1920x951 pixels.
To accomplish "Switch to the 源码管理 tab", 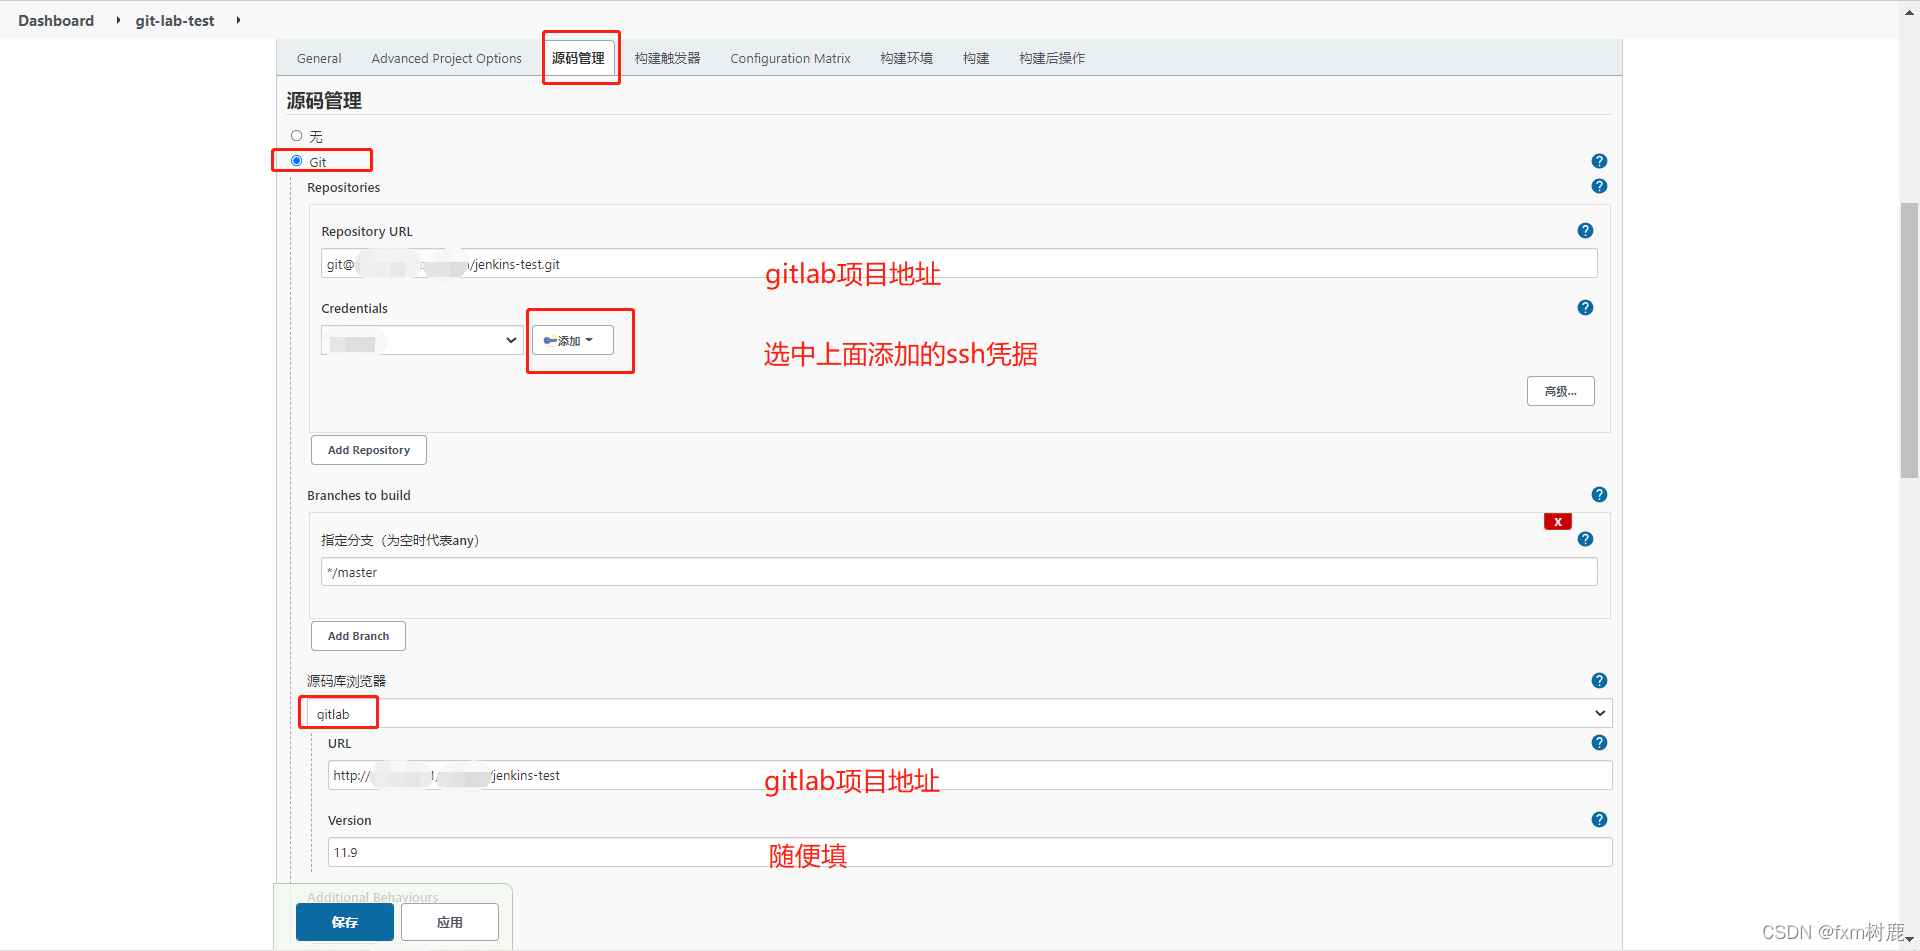I will point(578,58).
